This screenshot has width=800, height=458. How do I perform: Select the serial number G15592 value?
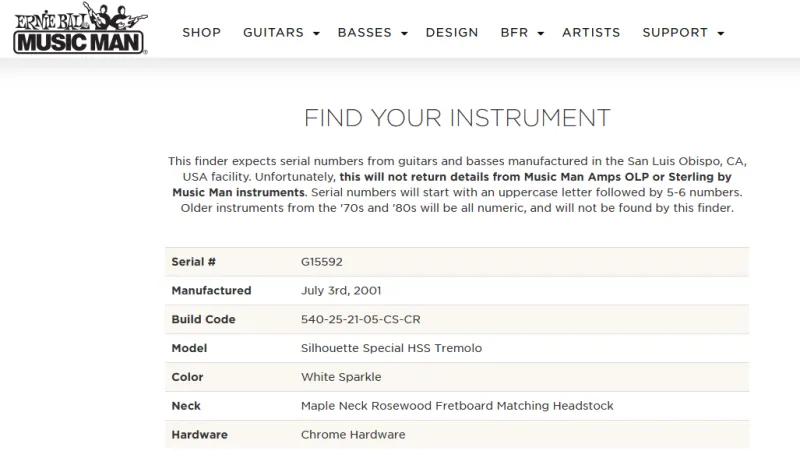pos(321,262)
